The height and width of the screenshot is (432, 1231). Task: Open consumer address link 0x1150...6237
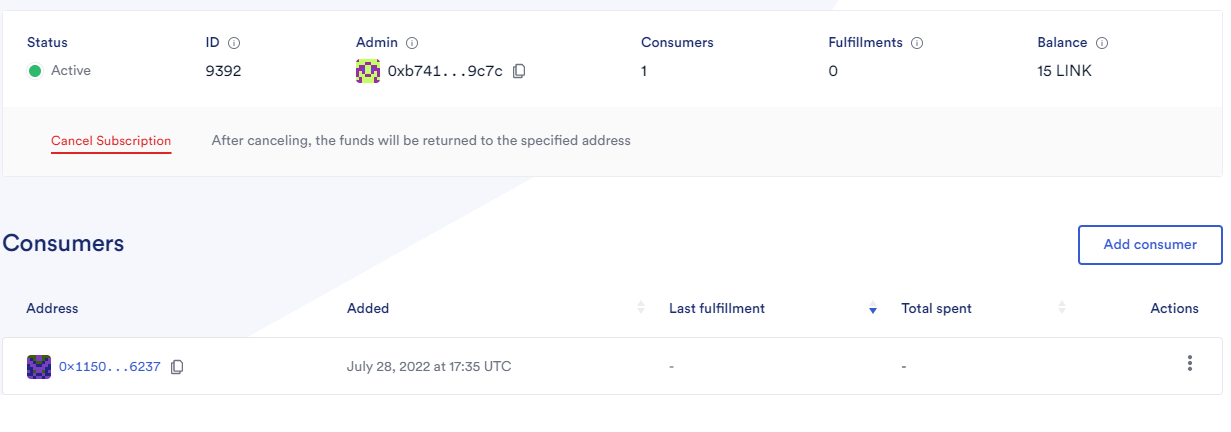pos(110,367)
